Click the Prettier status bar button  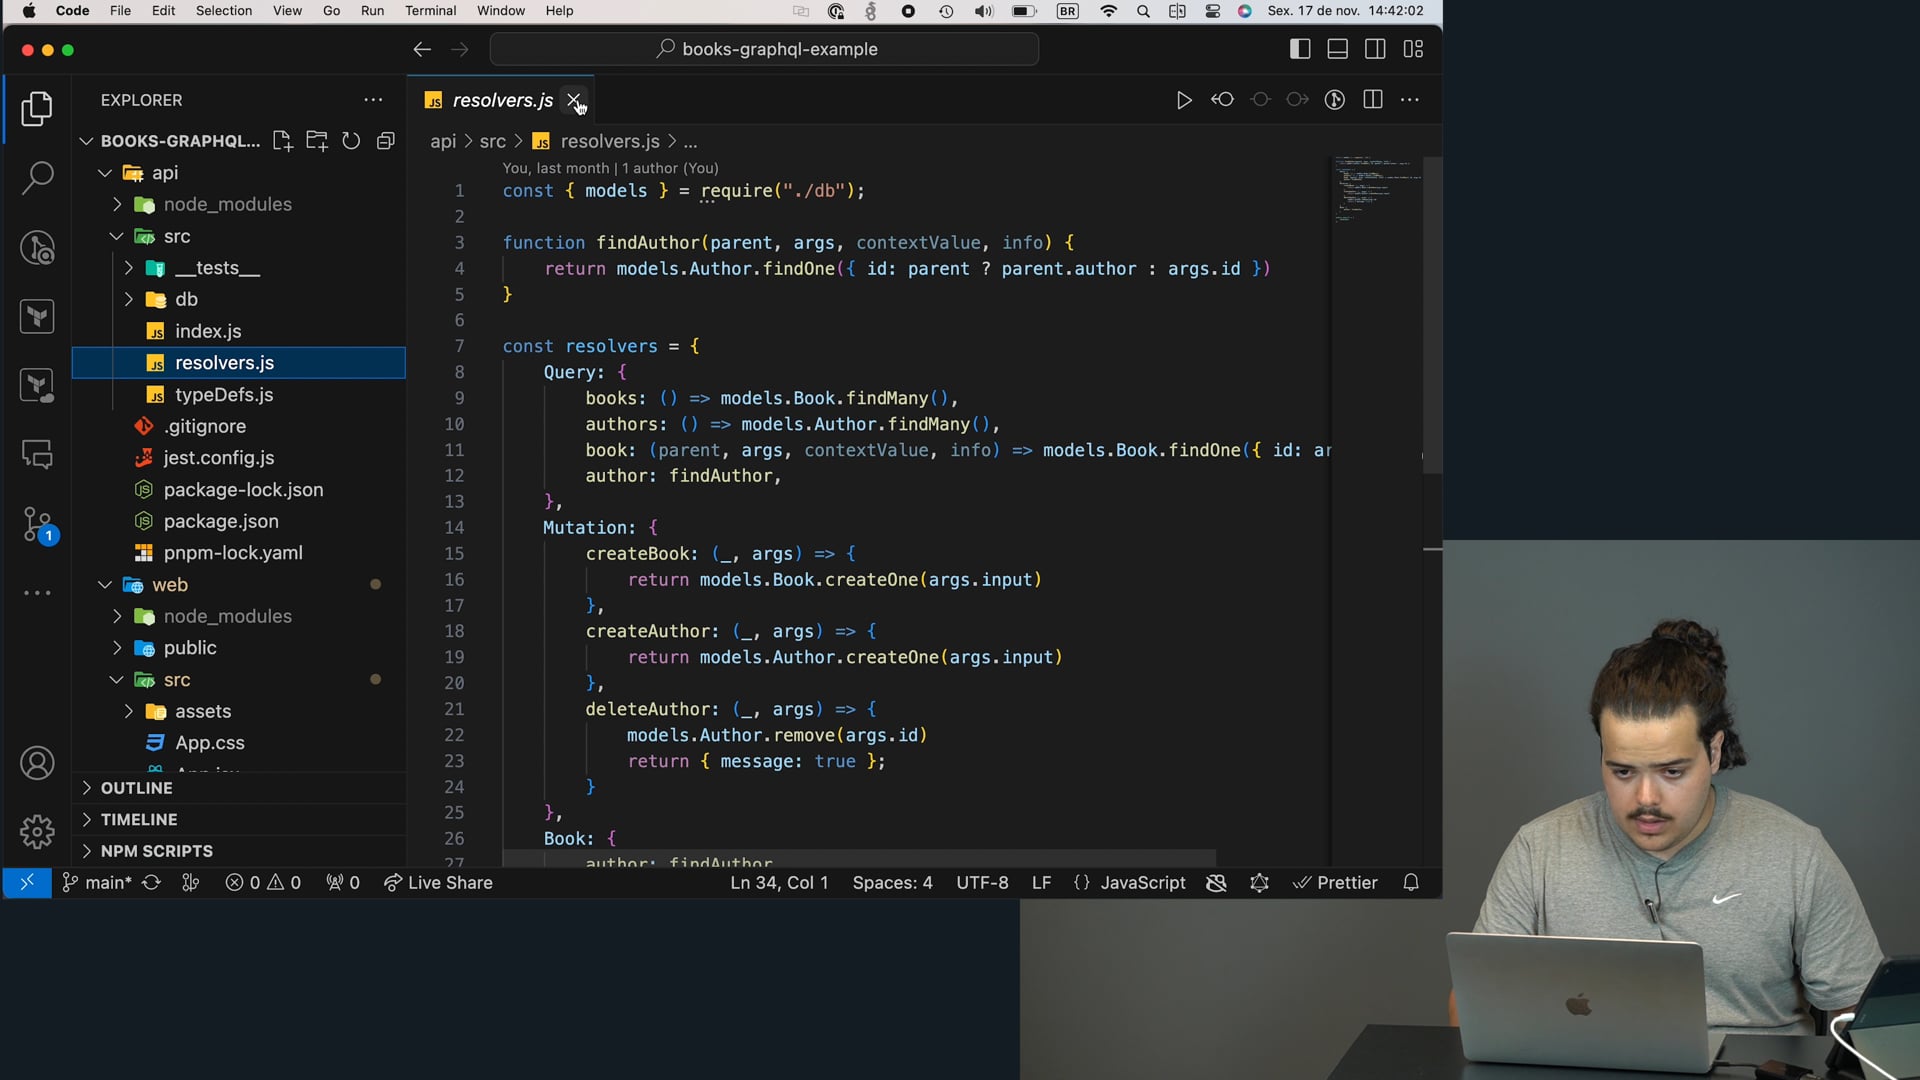(1335, 883)
